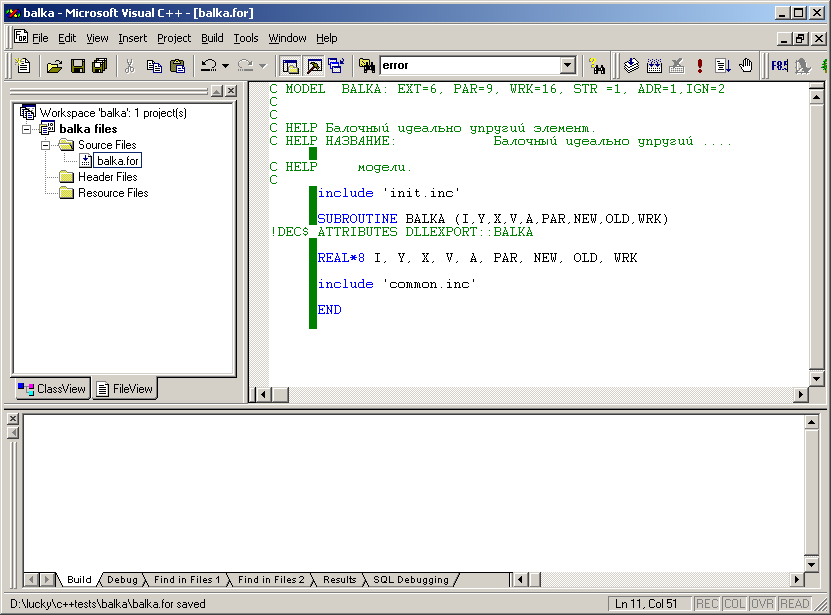
Task: Toggle the Workspace window button
Action: pos(290,66)
